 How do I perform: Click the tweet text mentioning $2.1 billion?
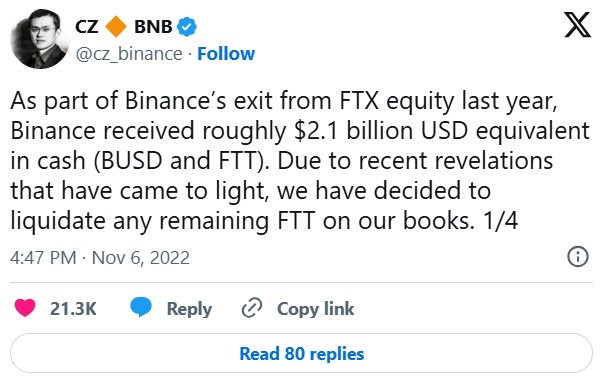(x=300, y=161)
